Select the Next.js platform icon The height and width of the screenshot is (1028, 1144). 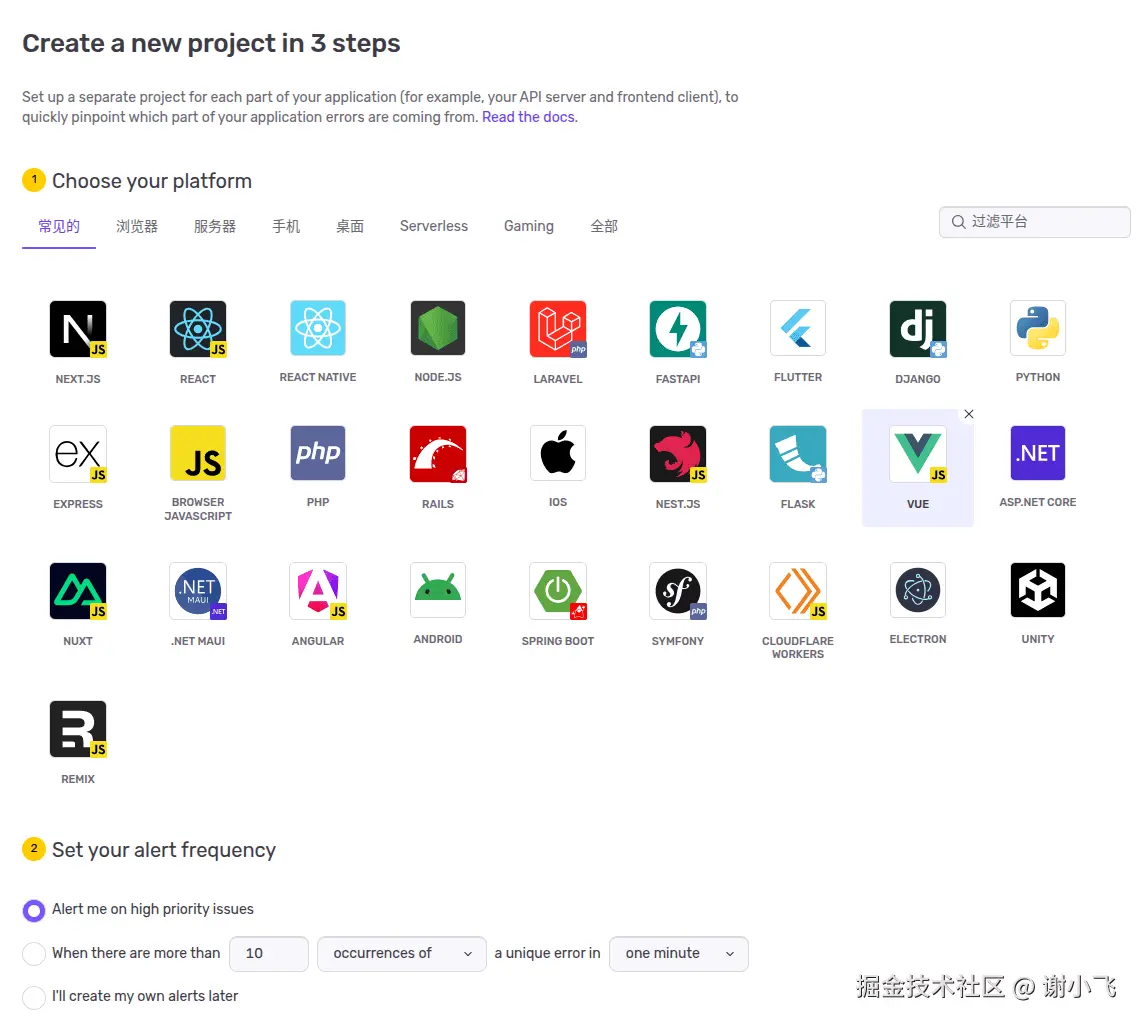pos(78,329)
